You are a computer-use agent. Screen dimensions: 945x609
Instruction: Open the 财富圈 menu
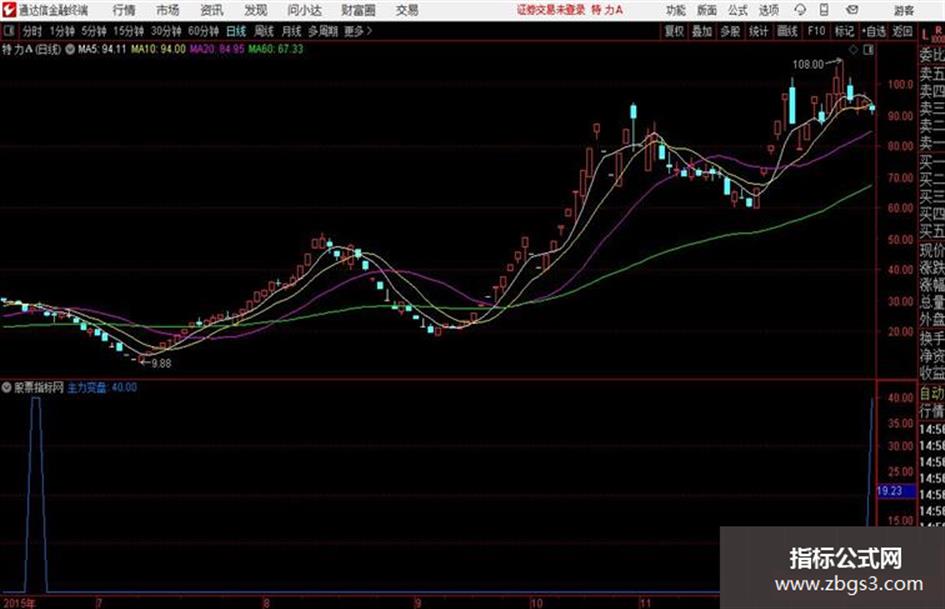point(358,10)
